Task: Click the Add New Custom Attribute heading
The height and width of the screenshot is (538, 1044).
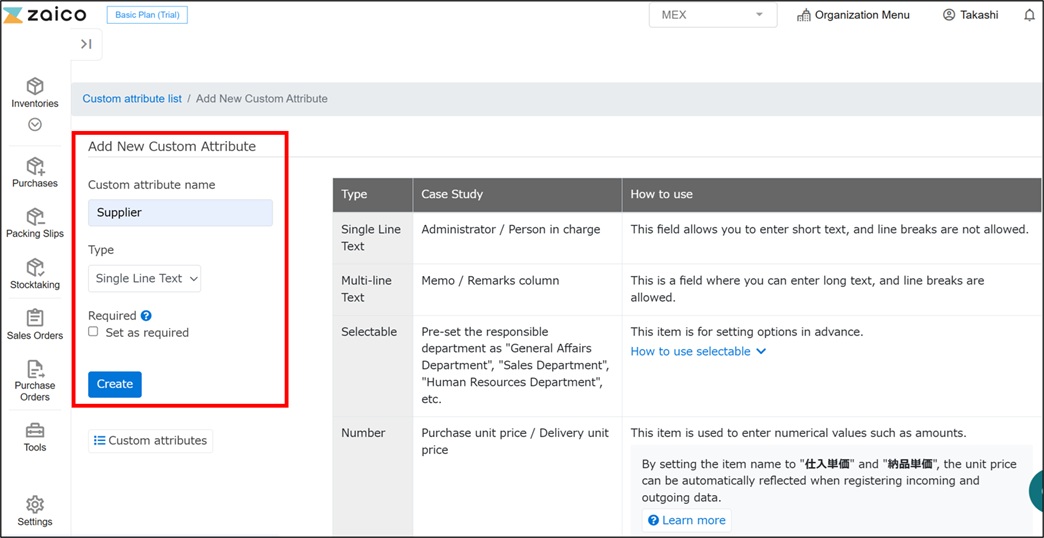Action: [172, 146]
